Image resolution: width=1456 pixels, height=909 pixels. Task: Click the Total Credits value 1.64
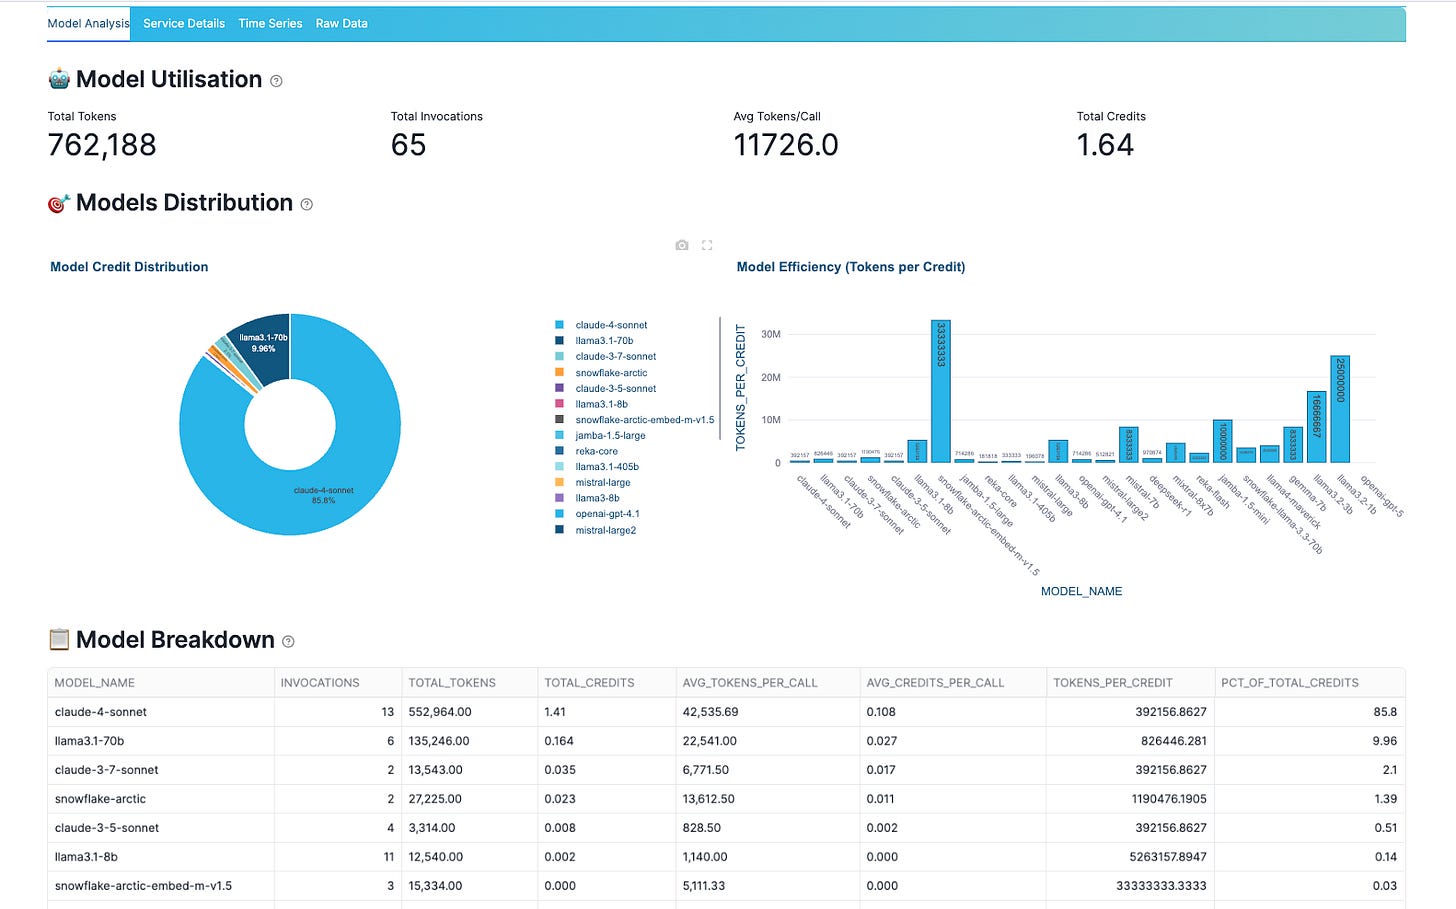pos(1105,145)
